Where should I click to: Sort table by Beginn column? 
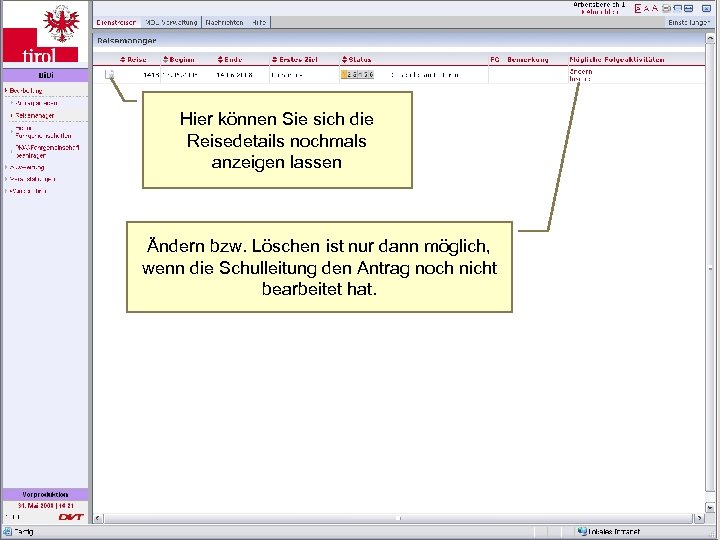179,60
